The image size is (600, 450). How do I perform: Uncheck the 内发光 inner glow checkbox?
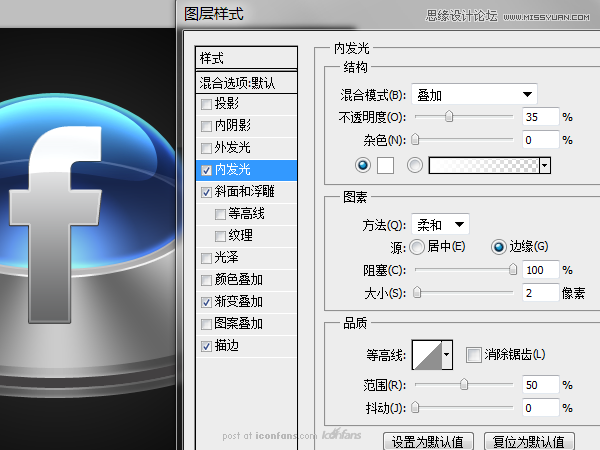click(x=206, y=170)
